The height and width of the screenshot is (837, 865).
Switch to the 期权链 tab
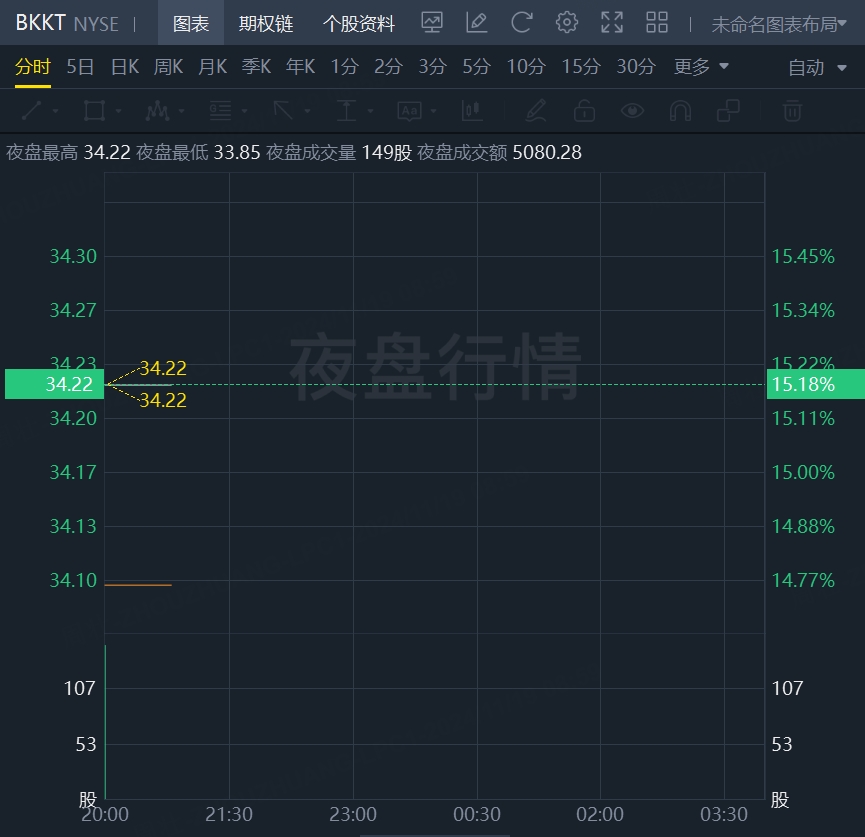click(x=266, y=24)
